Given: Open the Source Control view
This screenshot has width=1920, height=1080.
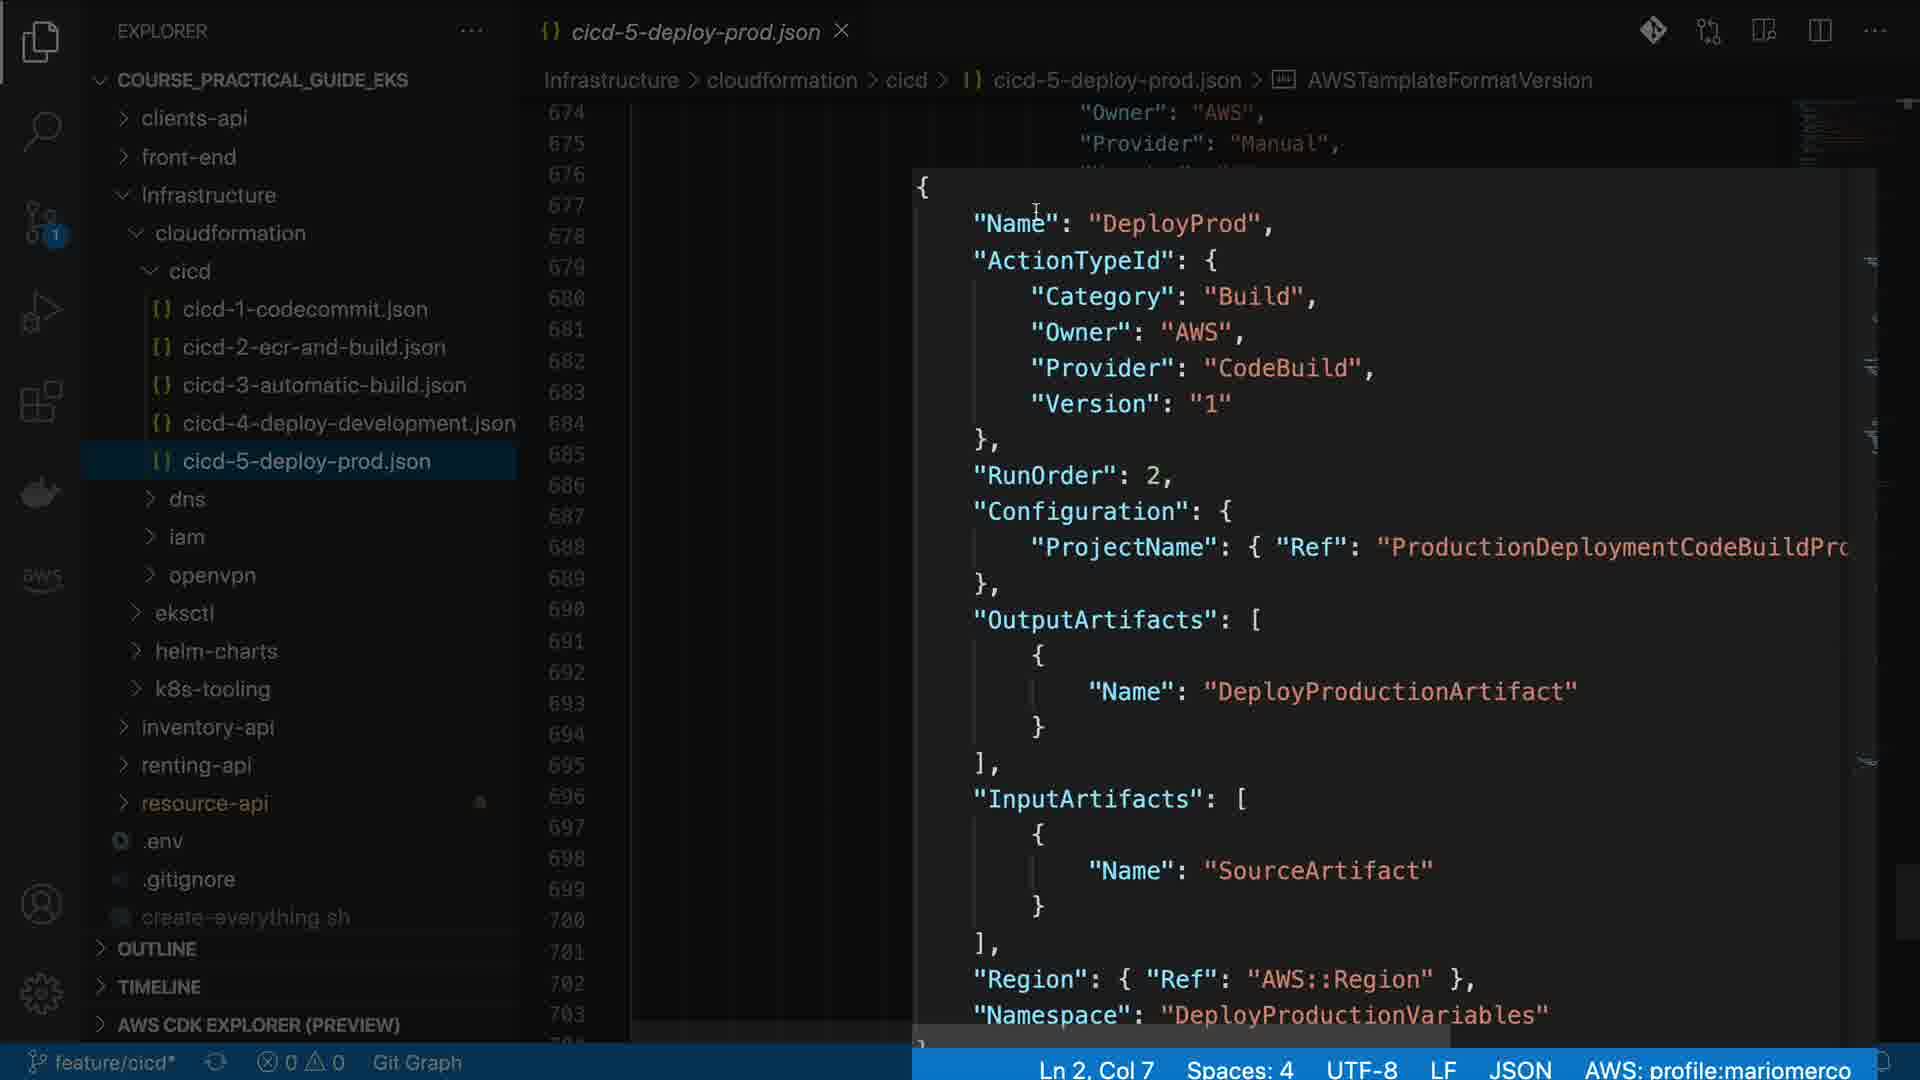Looking at the screenshot, I should [x=41, y=222].
